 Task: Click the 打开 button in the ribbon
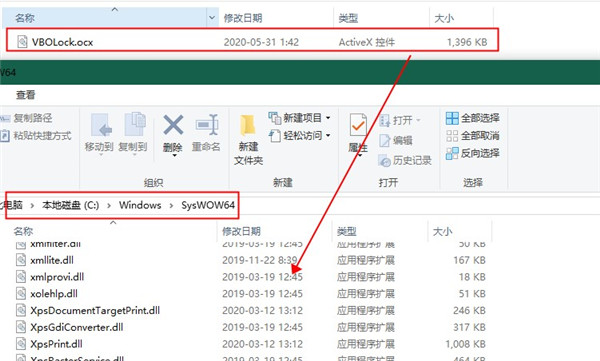(x=399, y=121)
